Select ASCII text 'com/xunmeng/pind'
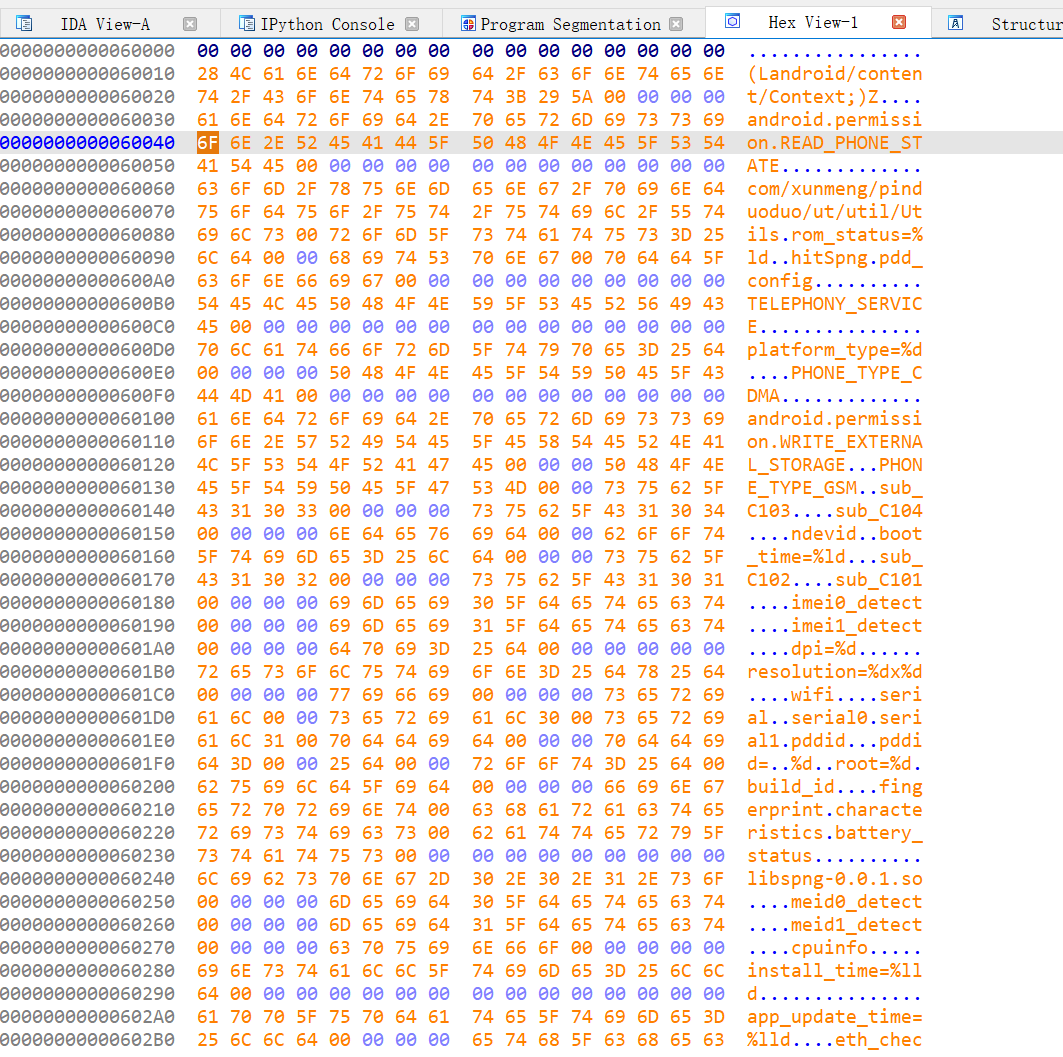This screenshot has height=1057, width=1063. tap(835, 189)
